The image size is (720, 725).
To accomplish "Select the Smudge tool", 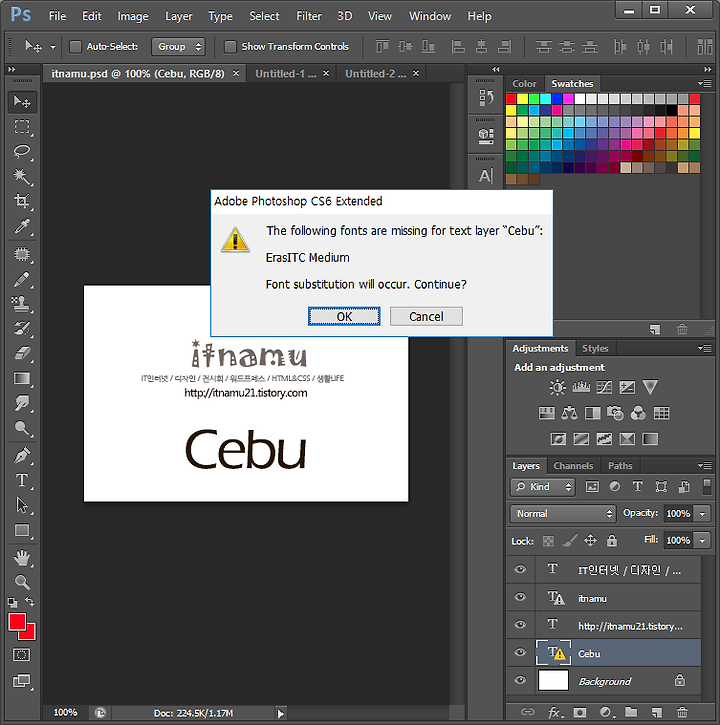I will coord(22,403).
